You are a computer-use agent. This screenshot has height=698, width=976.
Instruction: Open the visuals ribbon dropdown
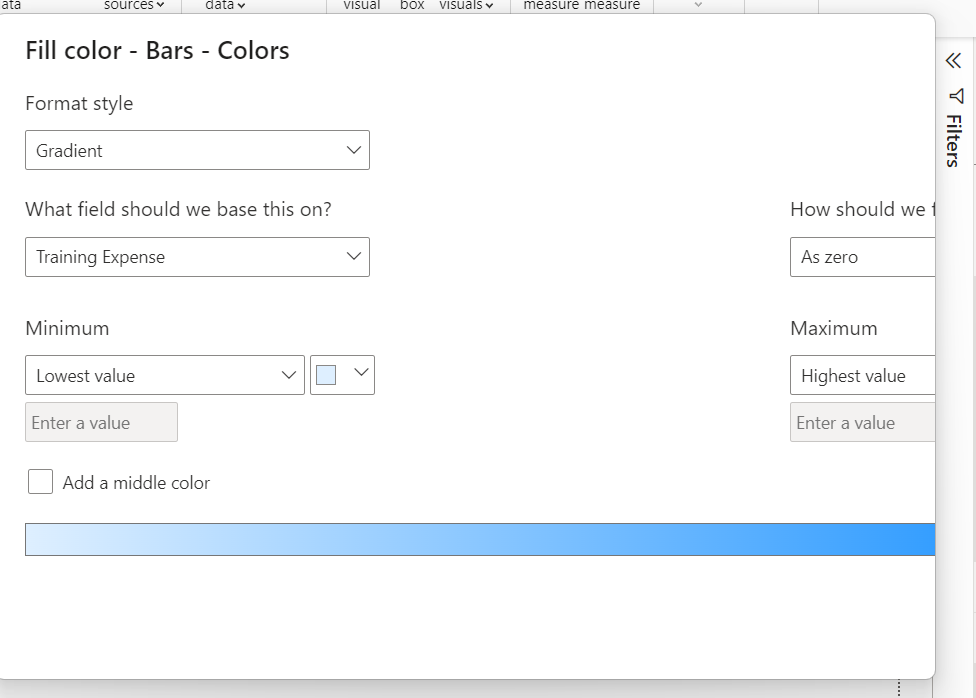point(466,5)
